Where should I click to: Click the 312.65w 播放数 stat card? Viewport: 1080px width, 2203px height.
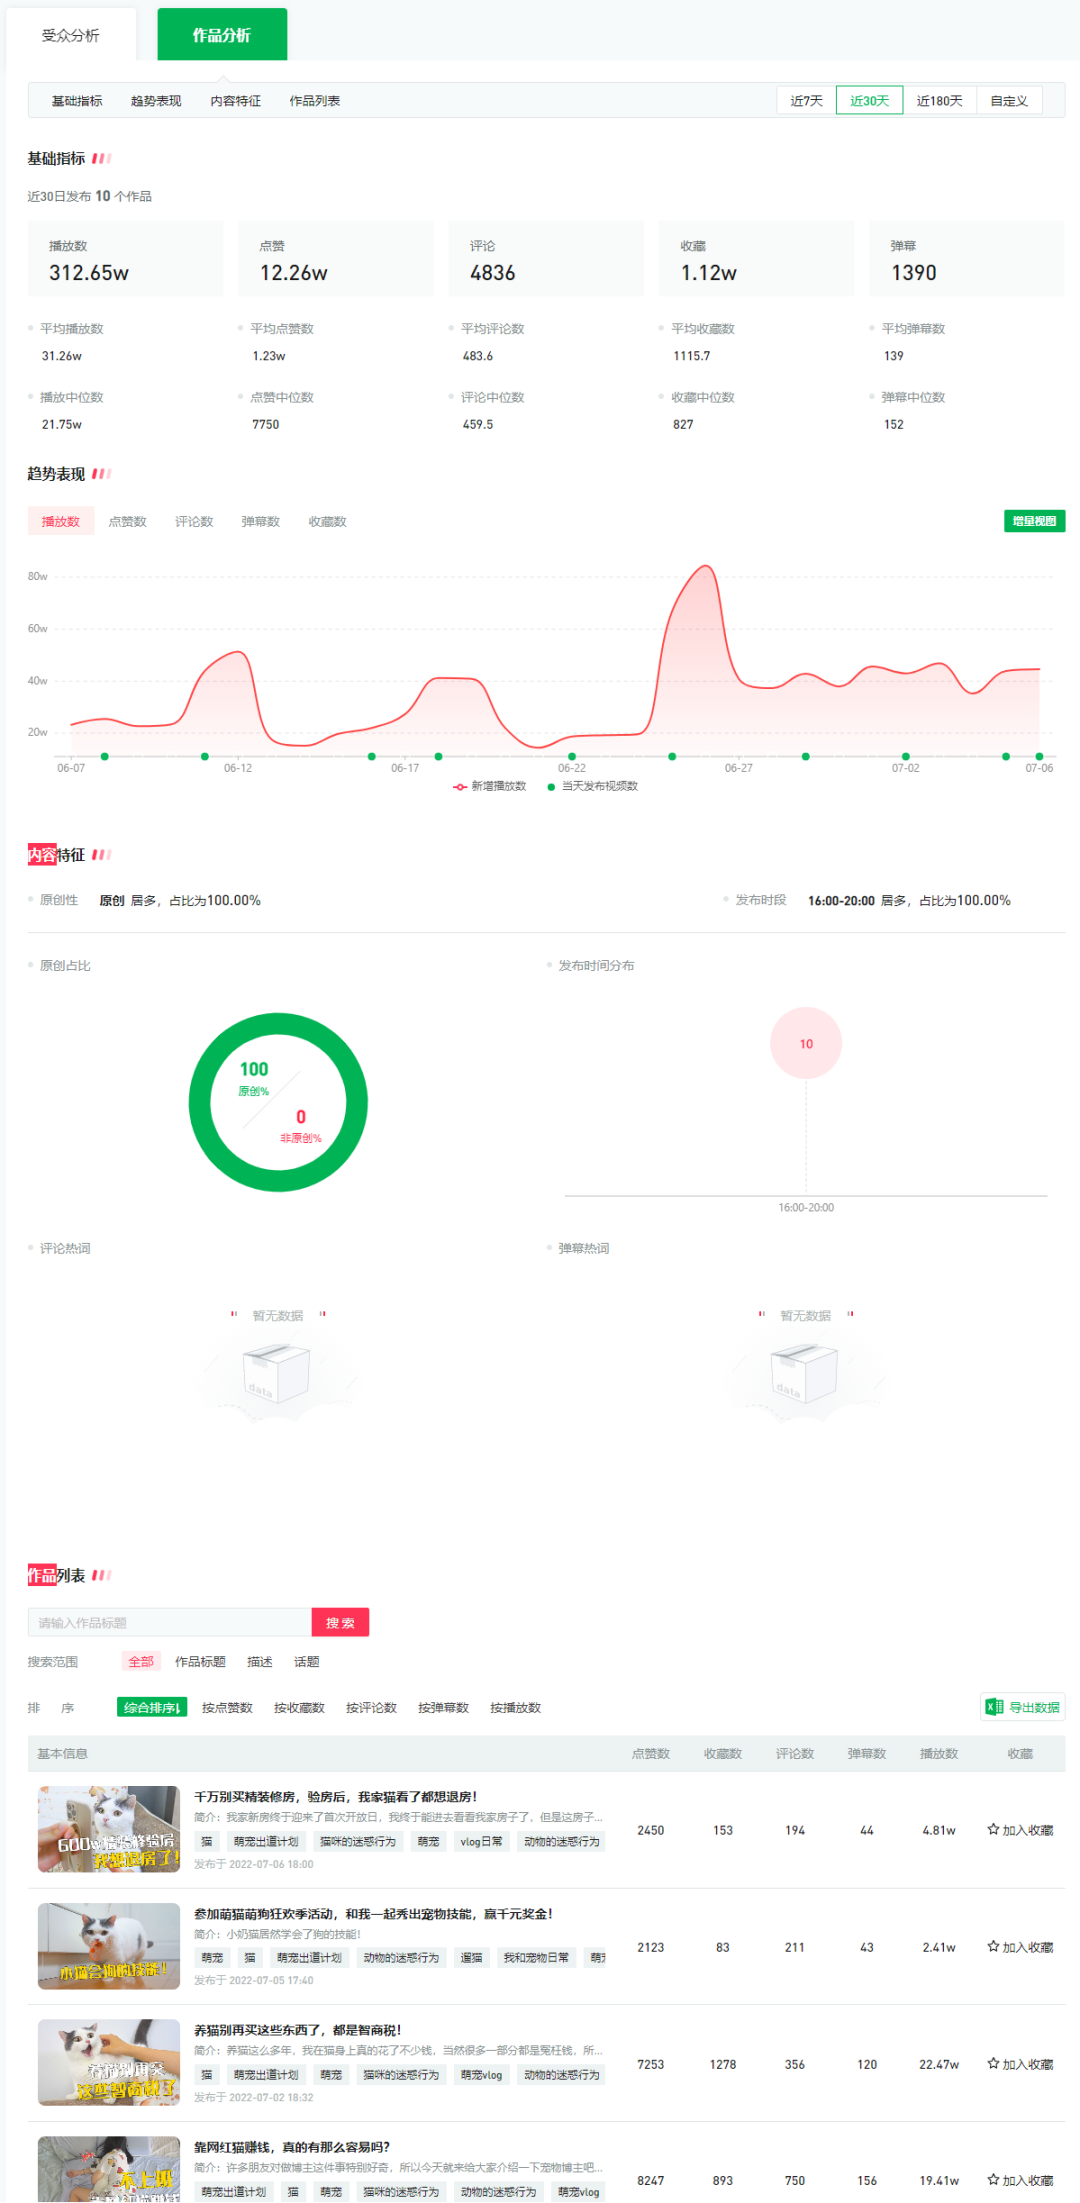[125, 259]
